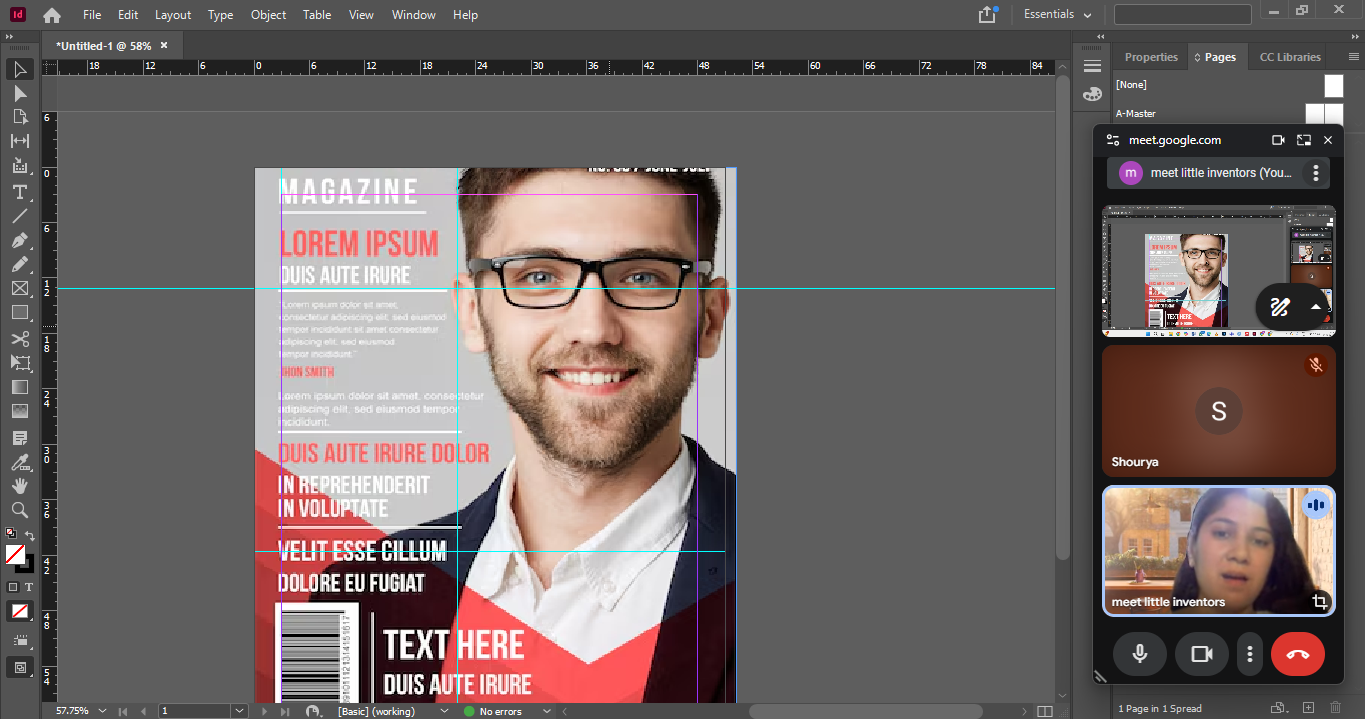This screenshot has height=719, width=1365.
Task: Expand the zoom level dropdown
Action: point(102,711)
